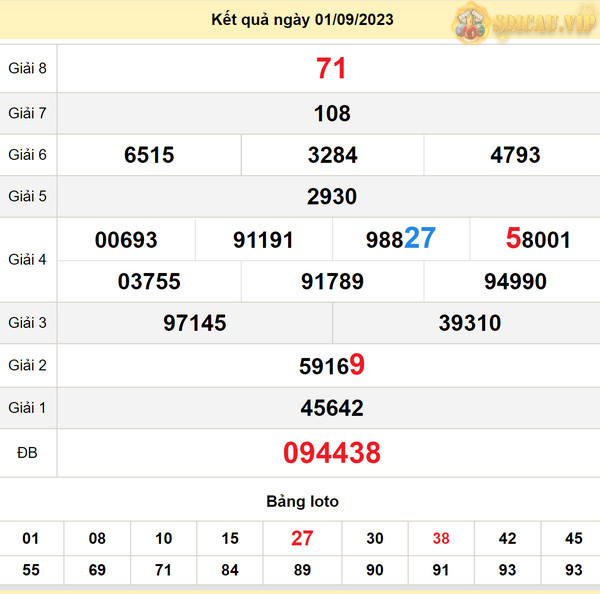Click the Bảng loto heading
Screen dimensions: 600x594
pos(302,501)
